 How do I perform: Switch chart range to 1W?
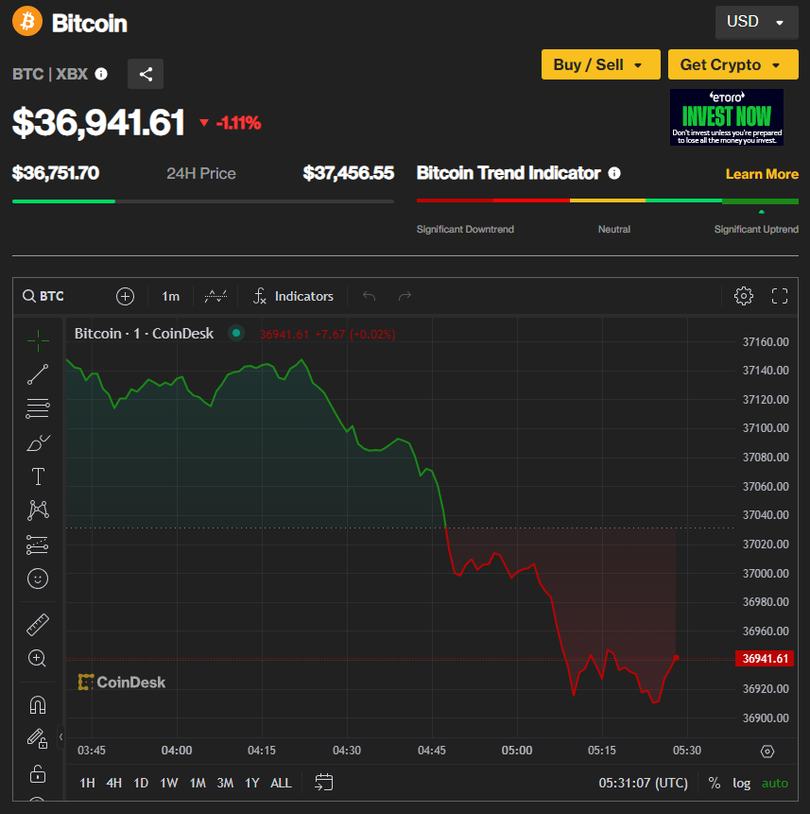169,783
